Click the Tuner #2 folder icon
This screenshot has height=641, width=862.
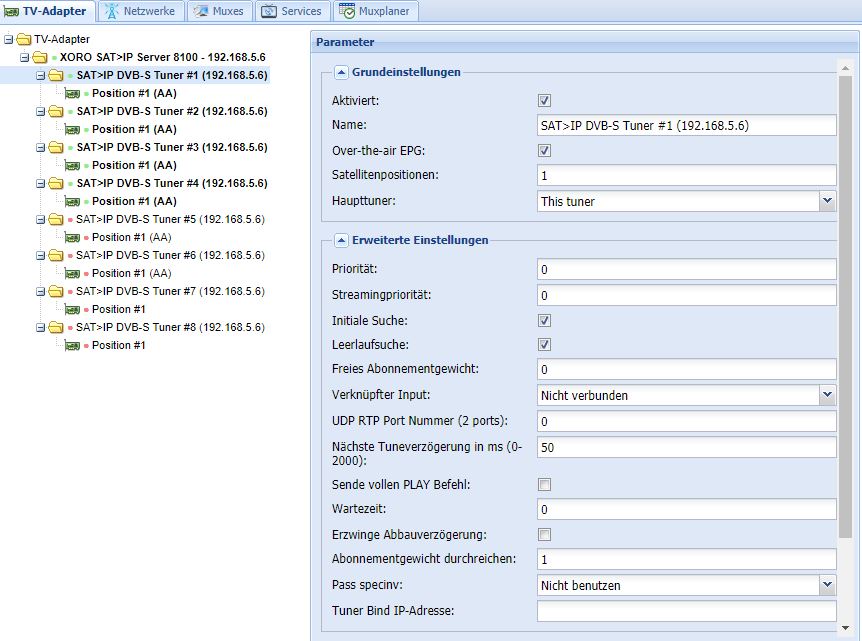pos(56,112)
